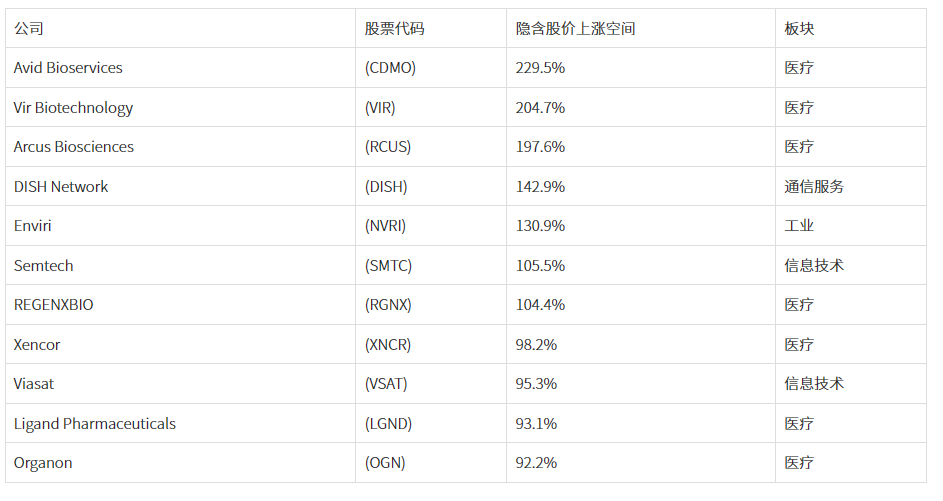Viewport: 943px width, 501px height.
Task: Click the (NVRI) ticker symbol
Action: coord(385,226)
